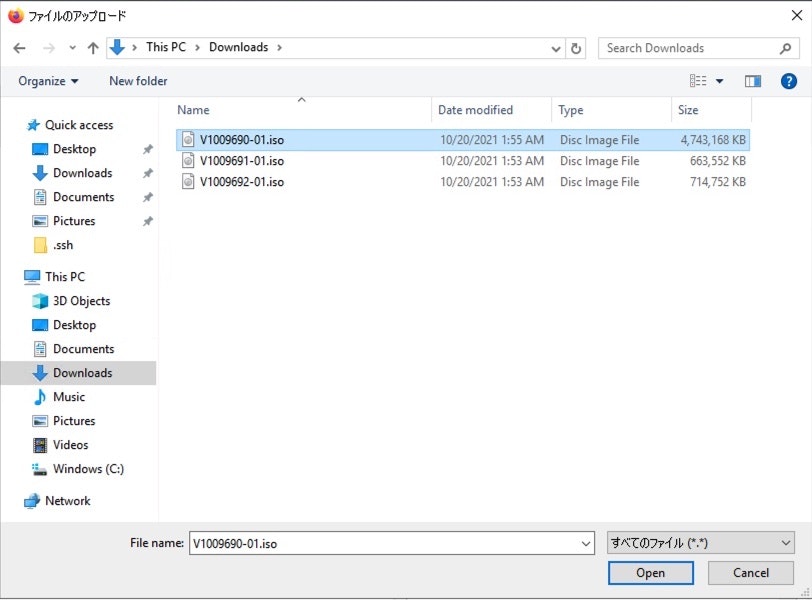
Task: Click the disc icon of V1009690-01.iso
Action: pos(188,140)
